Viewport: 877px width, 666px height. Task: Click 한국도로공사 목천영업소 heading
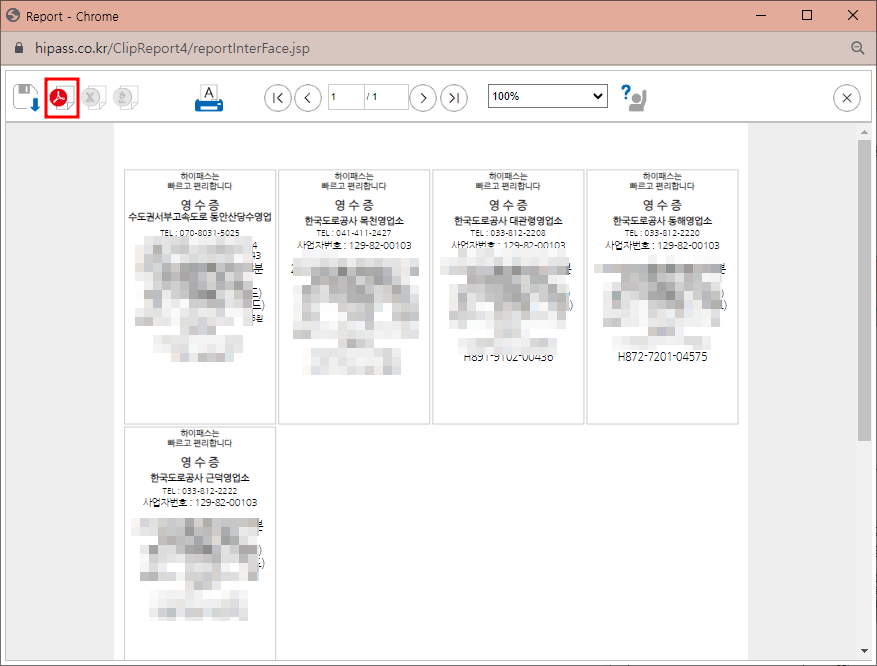(x=354, y=221)
